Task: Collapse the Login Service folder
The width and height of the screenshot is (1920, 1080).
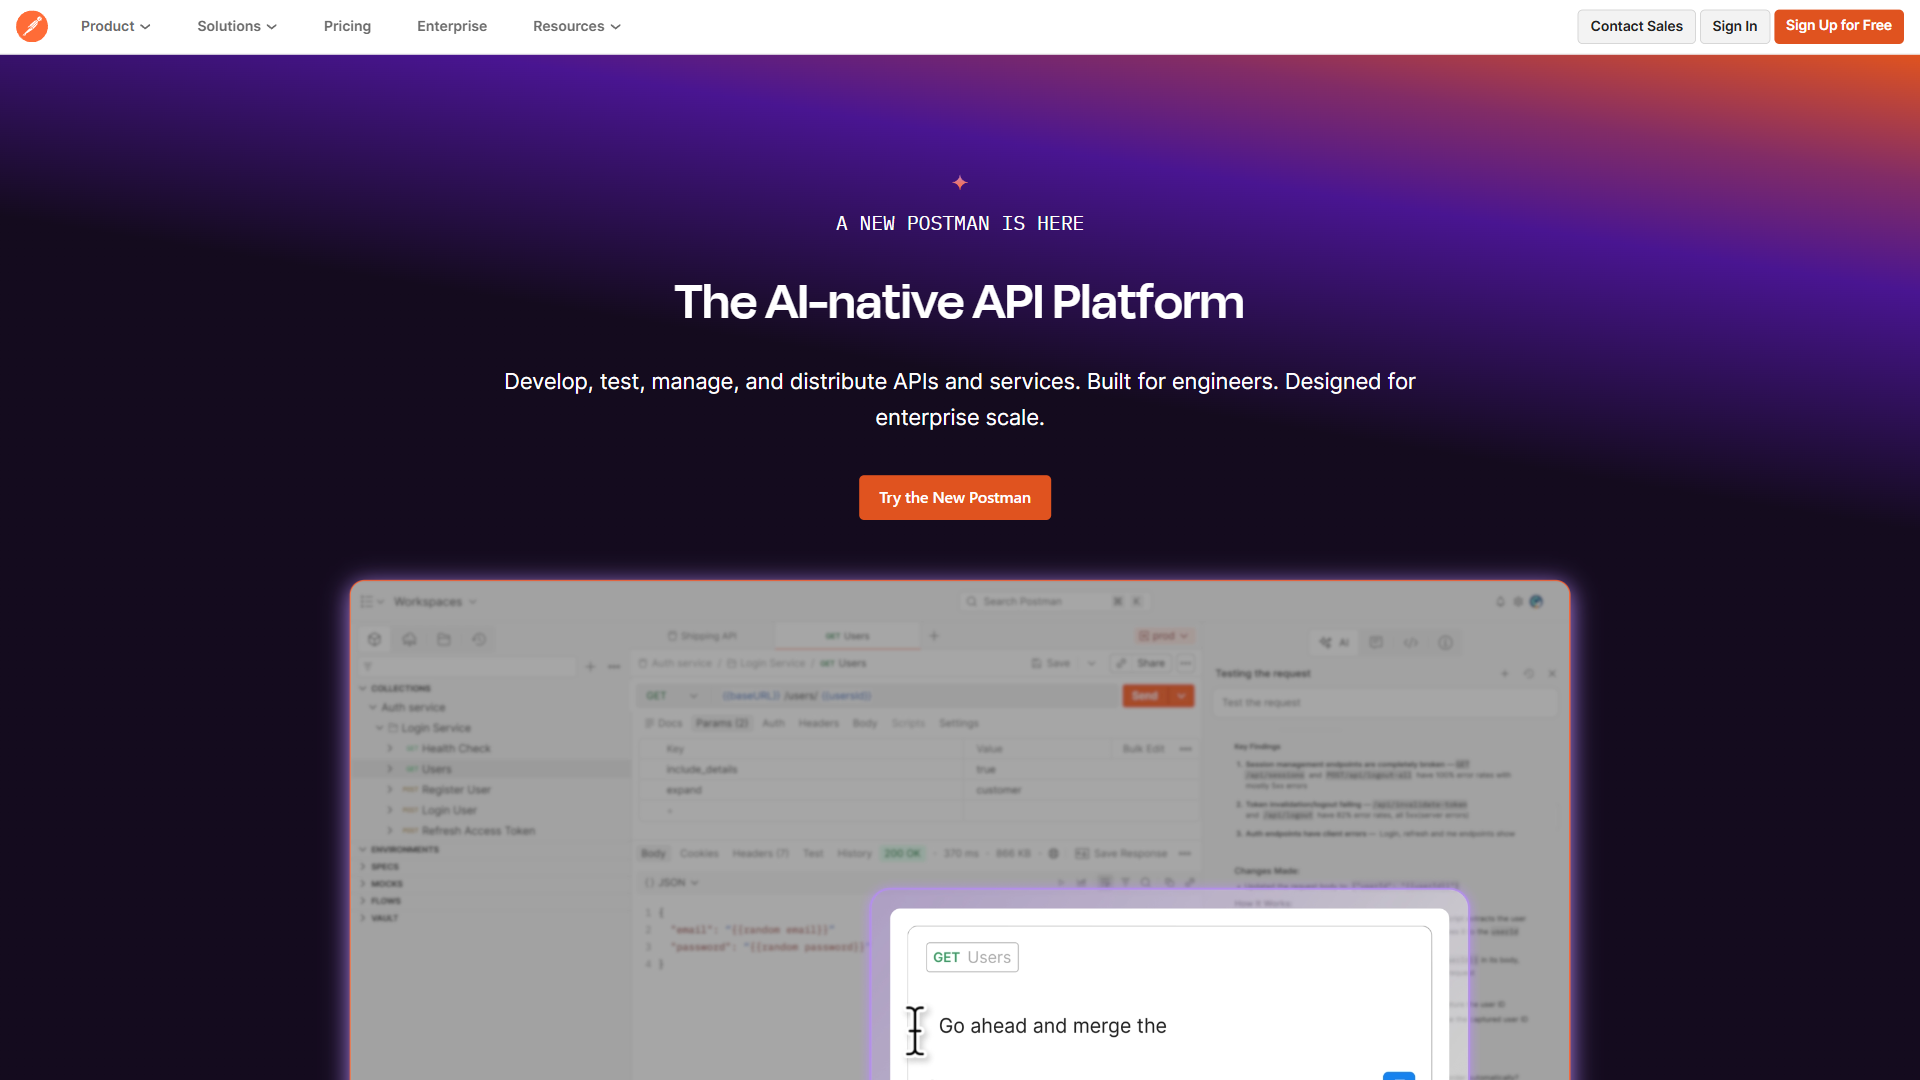Action: 379,728
